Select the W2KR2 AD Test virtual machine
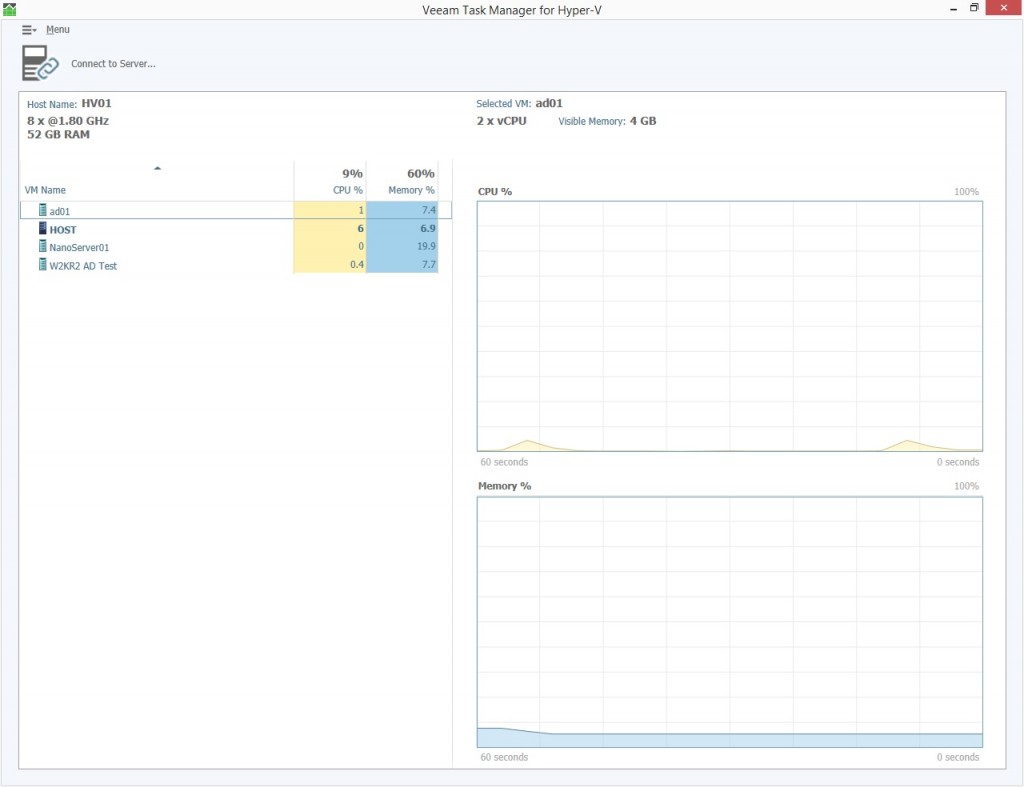Viewport: 1024px width, 787px height. (x=150, y=265)
